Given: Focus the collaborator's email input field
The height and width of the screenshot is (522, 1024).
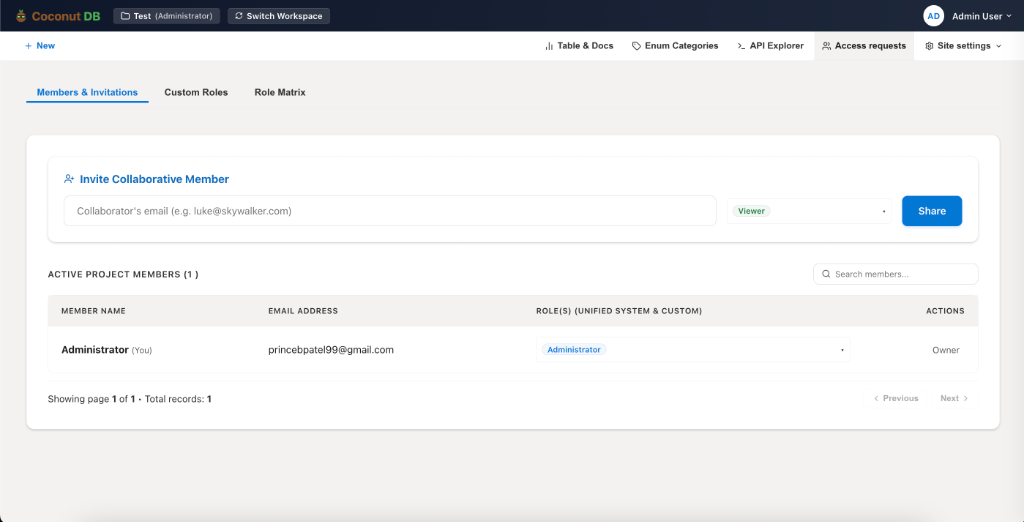Looking at the screenshot, I should click(390, 211).
